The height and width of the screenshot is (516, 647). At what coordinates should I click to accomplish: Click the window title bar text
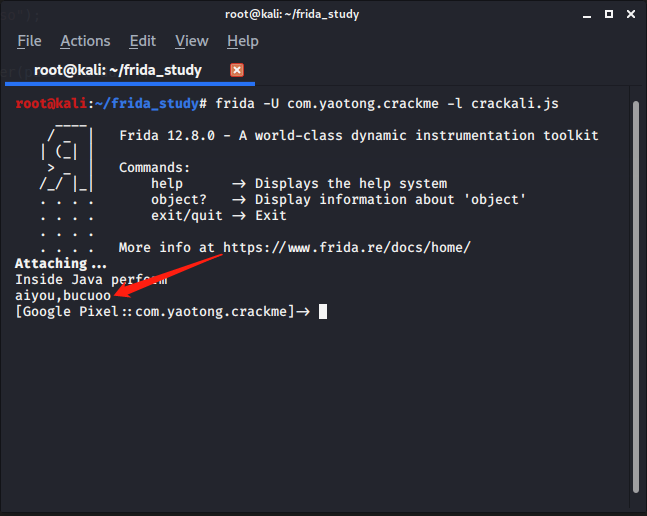tap(292, 14)
